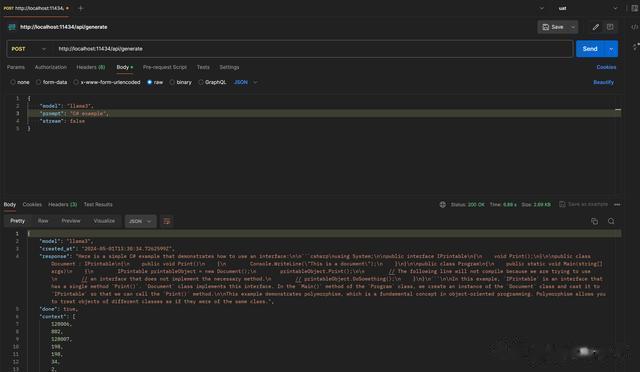Image resolution: width=640 pixels, height=372 pixels.
Task: Open the HTTP method POST dropdown
Action: pyautogui.click(x=29, y=49)
